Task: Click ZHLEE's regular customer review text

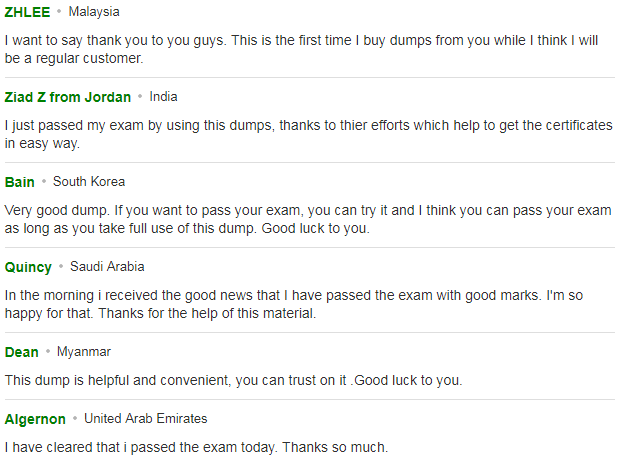Action: click(x=301, y=49)
